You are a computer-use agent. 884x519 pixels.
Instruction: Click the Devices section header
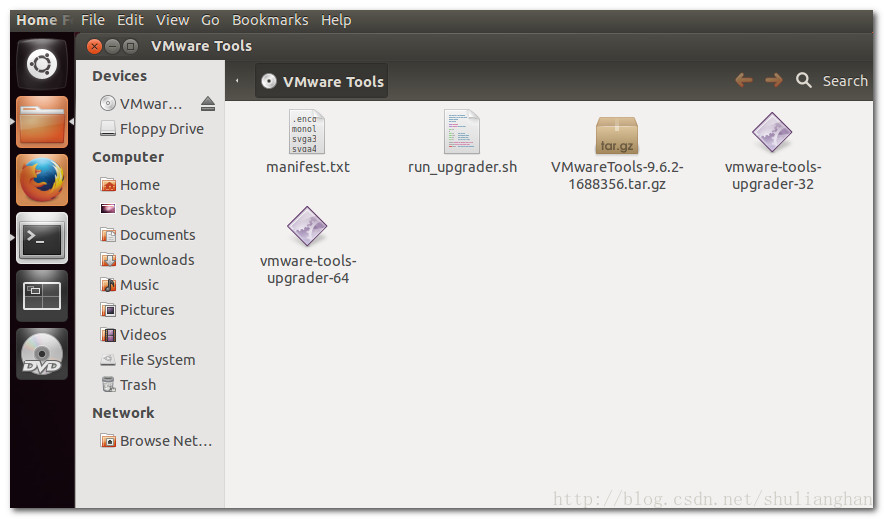(x=120, y=76)
